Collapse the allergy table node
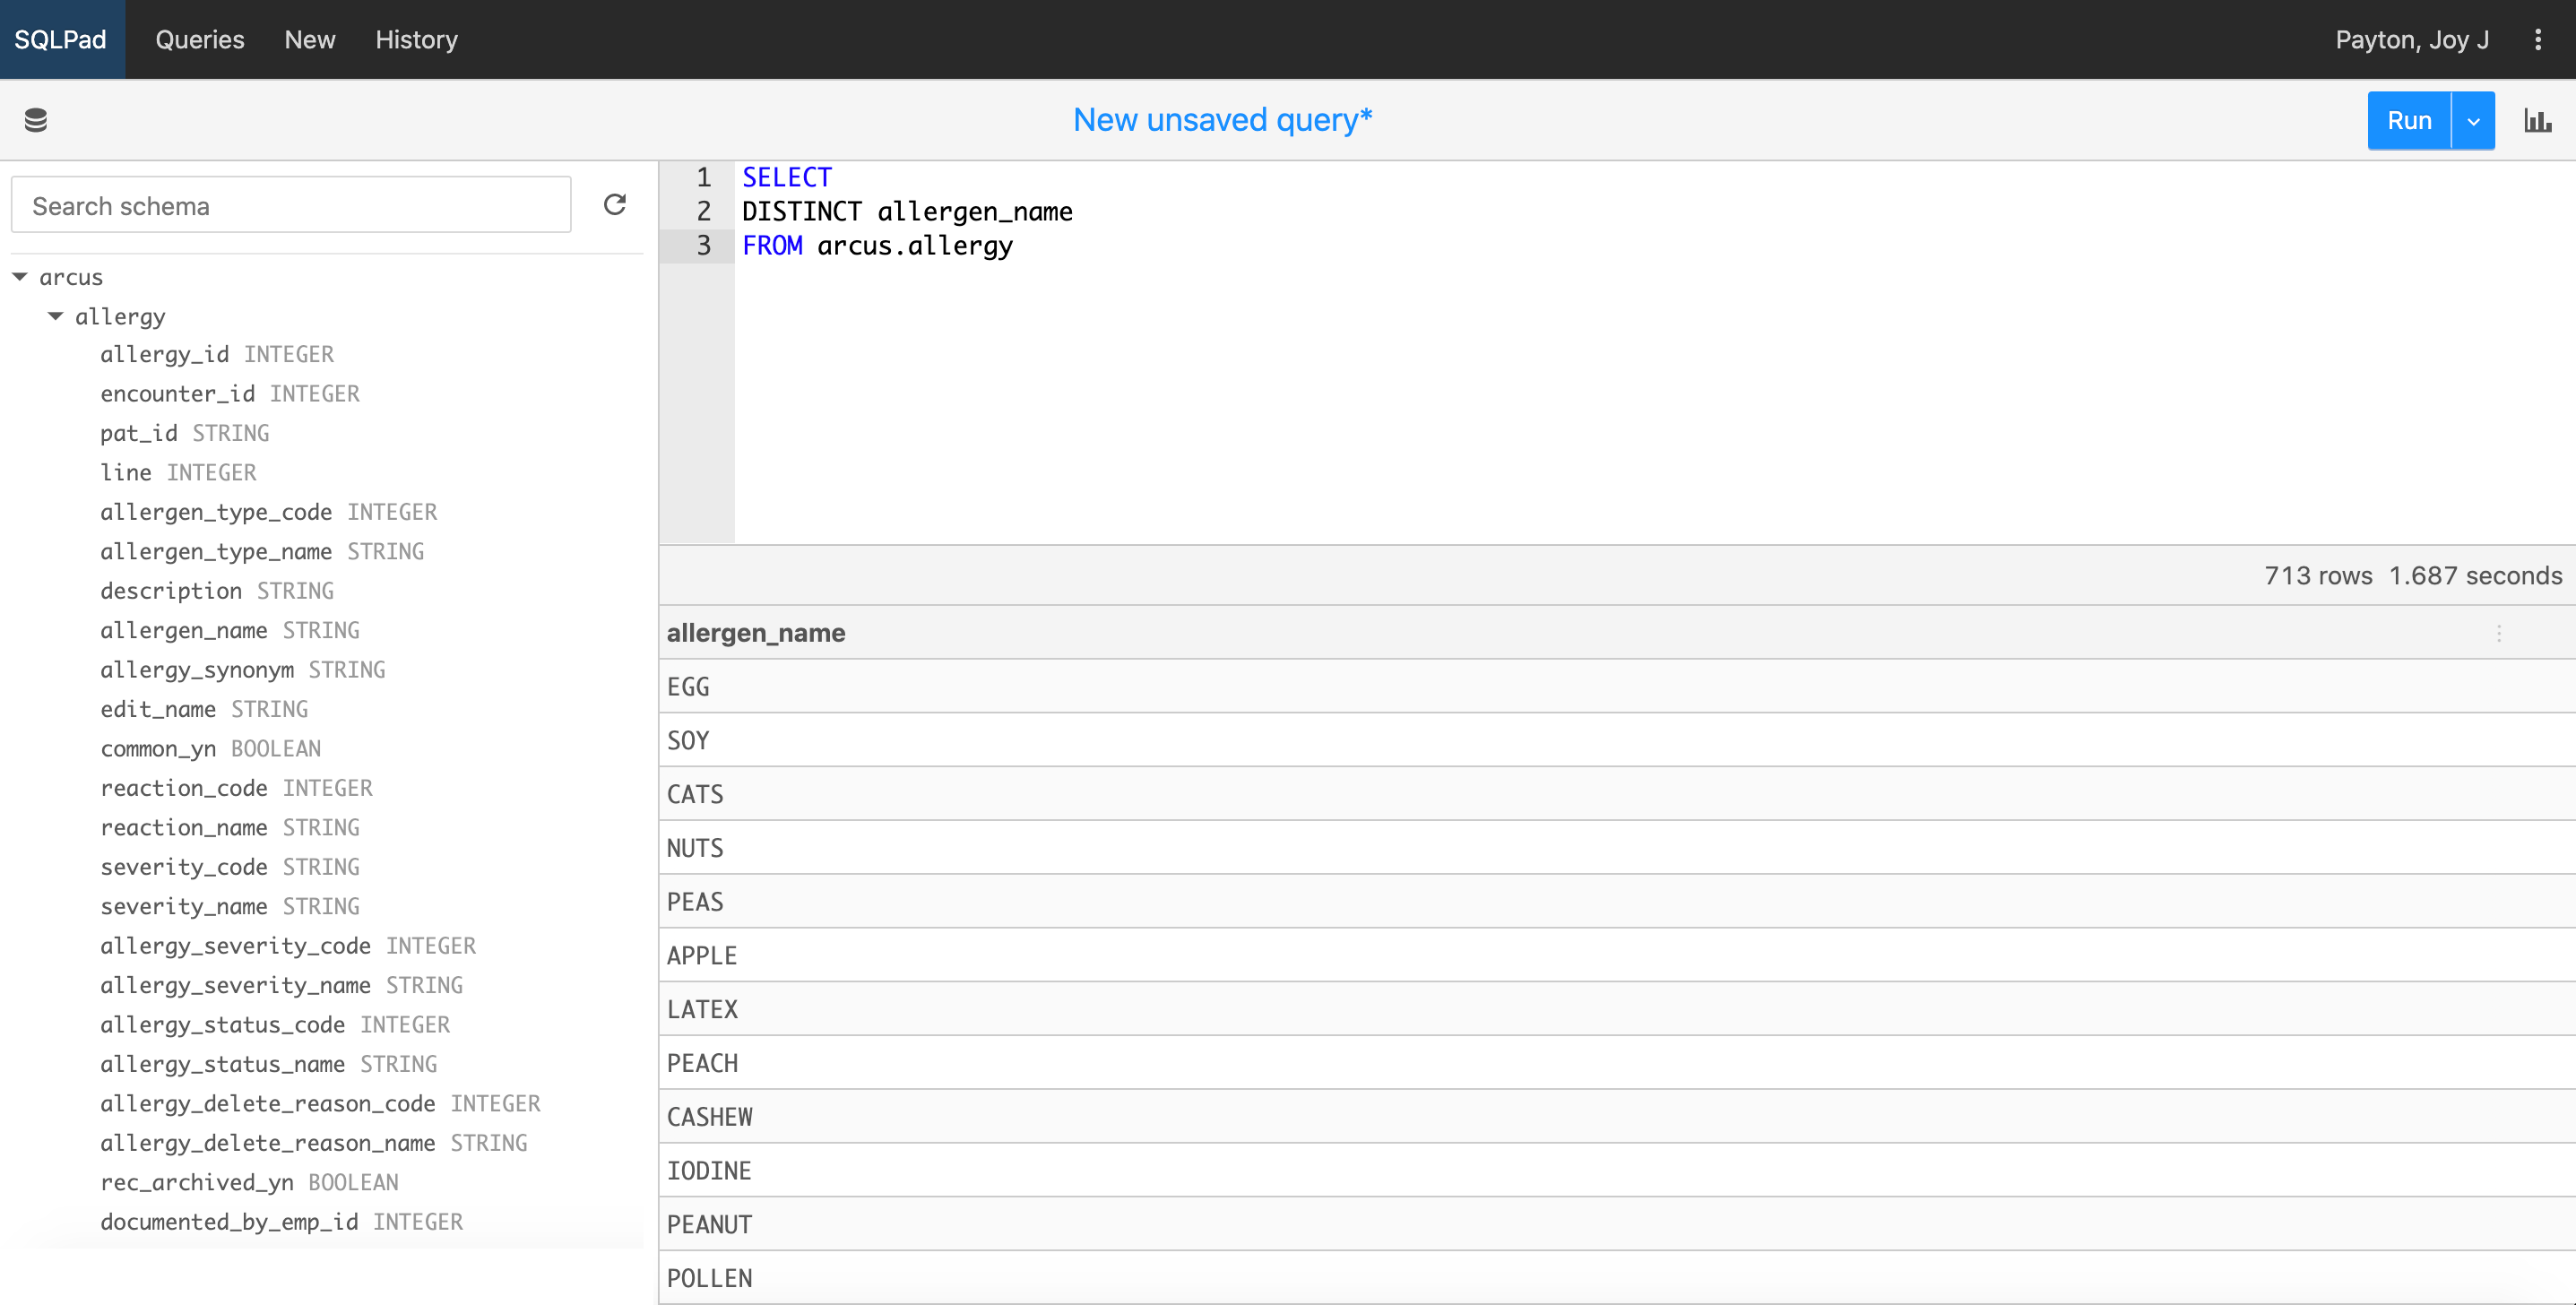The width and height of the screenshot is (2576, 1305). coord(55,316)
